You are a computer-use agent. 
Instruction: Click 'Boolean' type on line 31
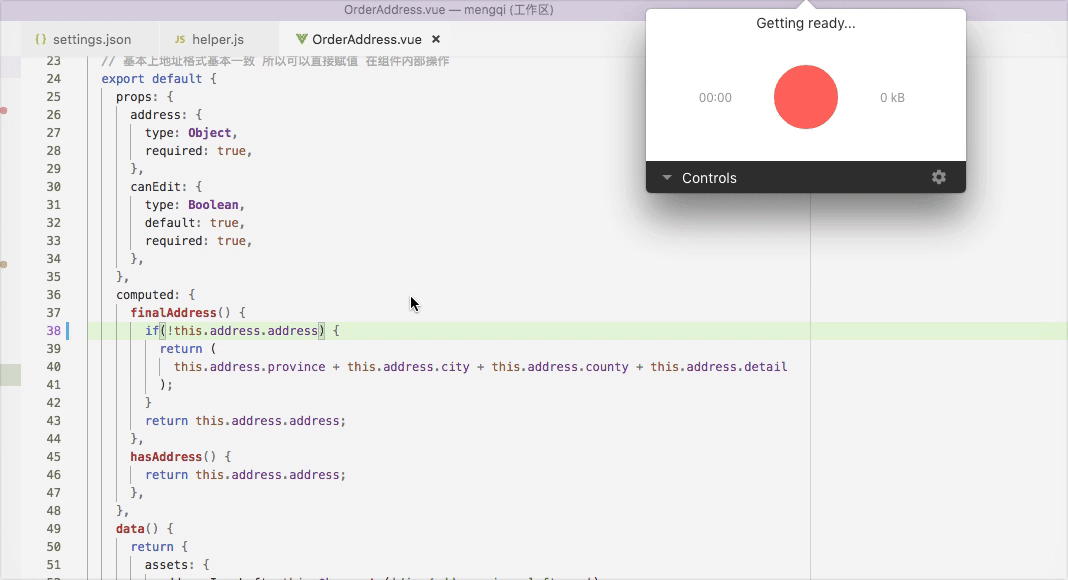pos(213,204)
